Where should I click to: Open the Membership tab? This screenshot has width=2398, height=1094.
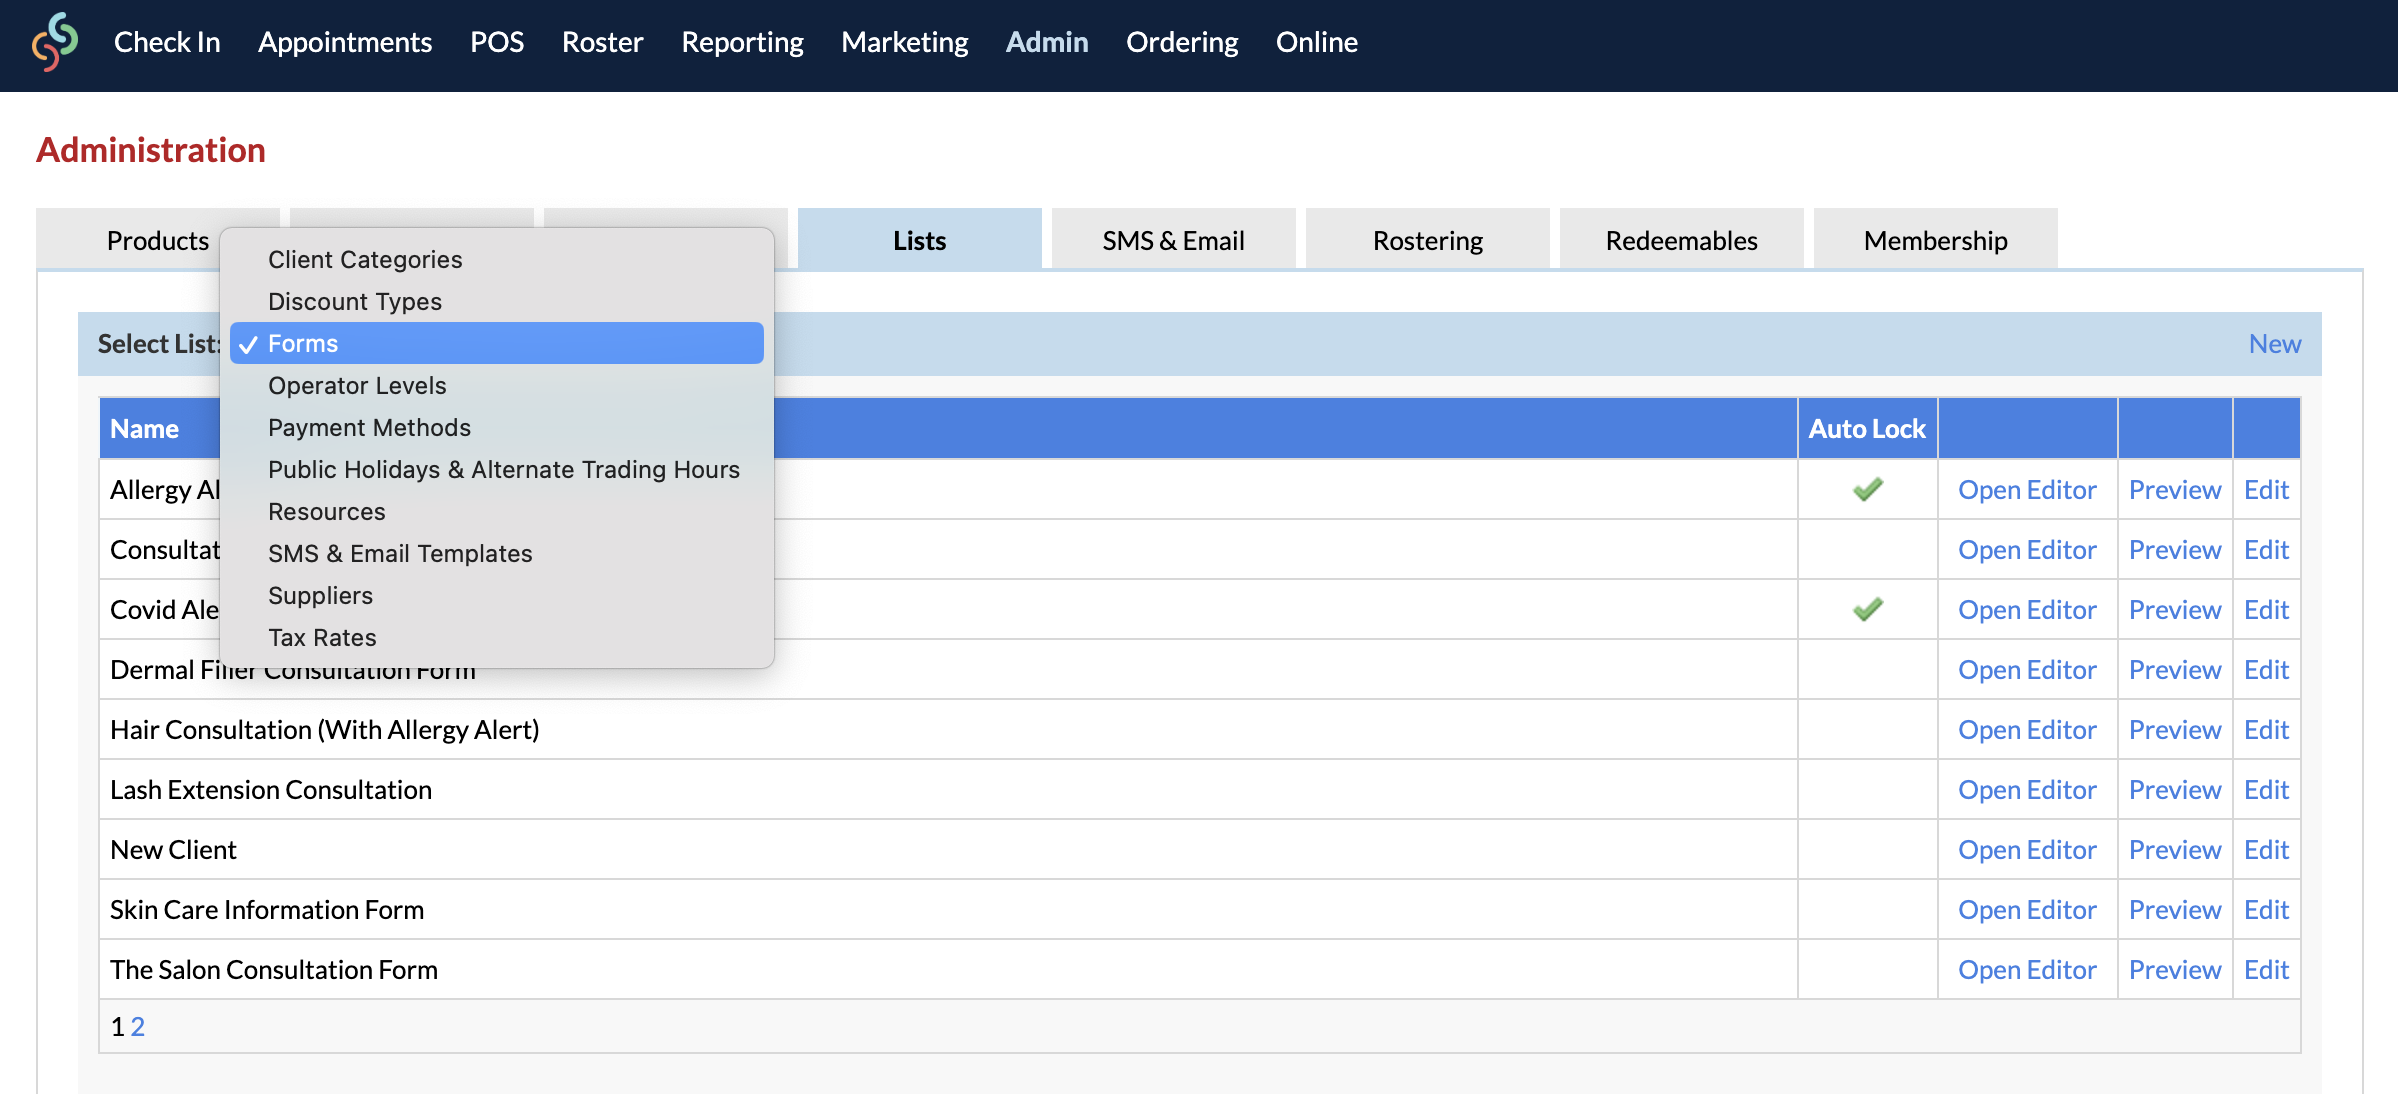coord(1935,240)
